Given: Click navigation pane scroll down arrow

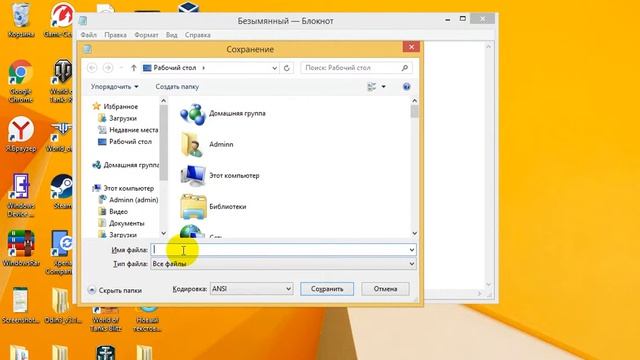Looking at the screenshot, I should (164, 233).
